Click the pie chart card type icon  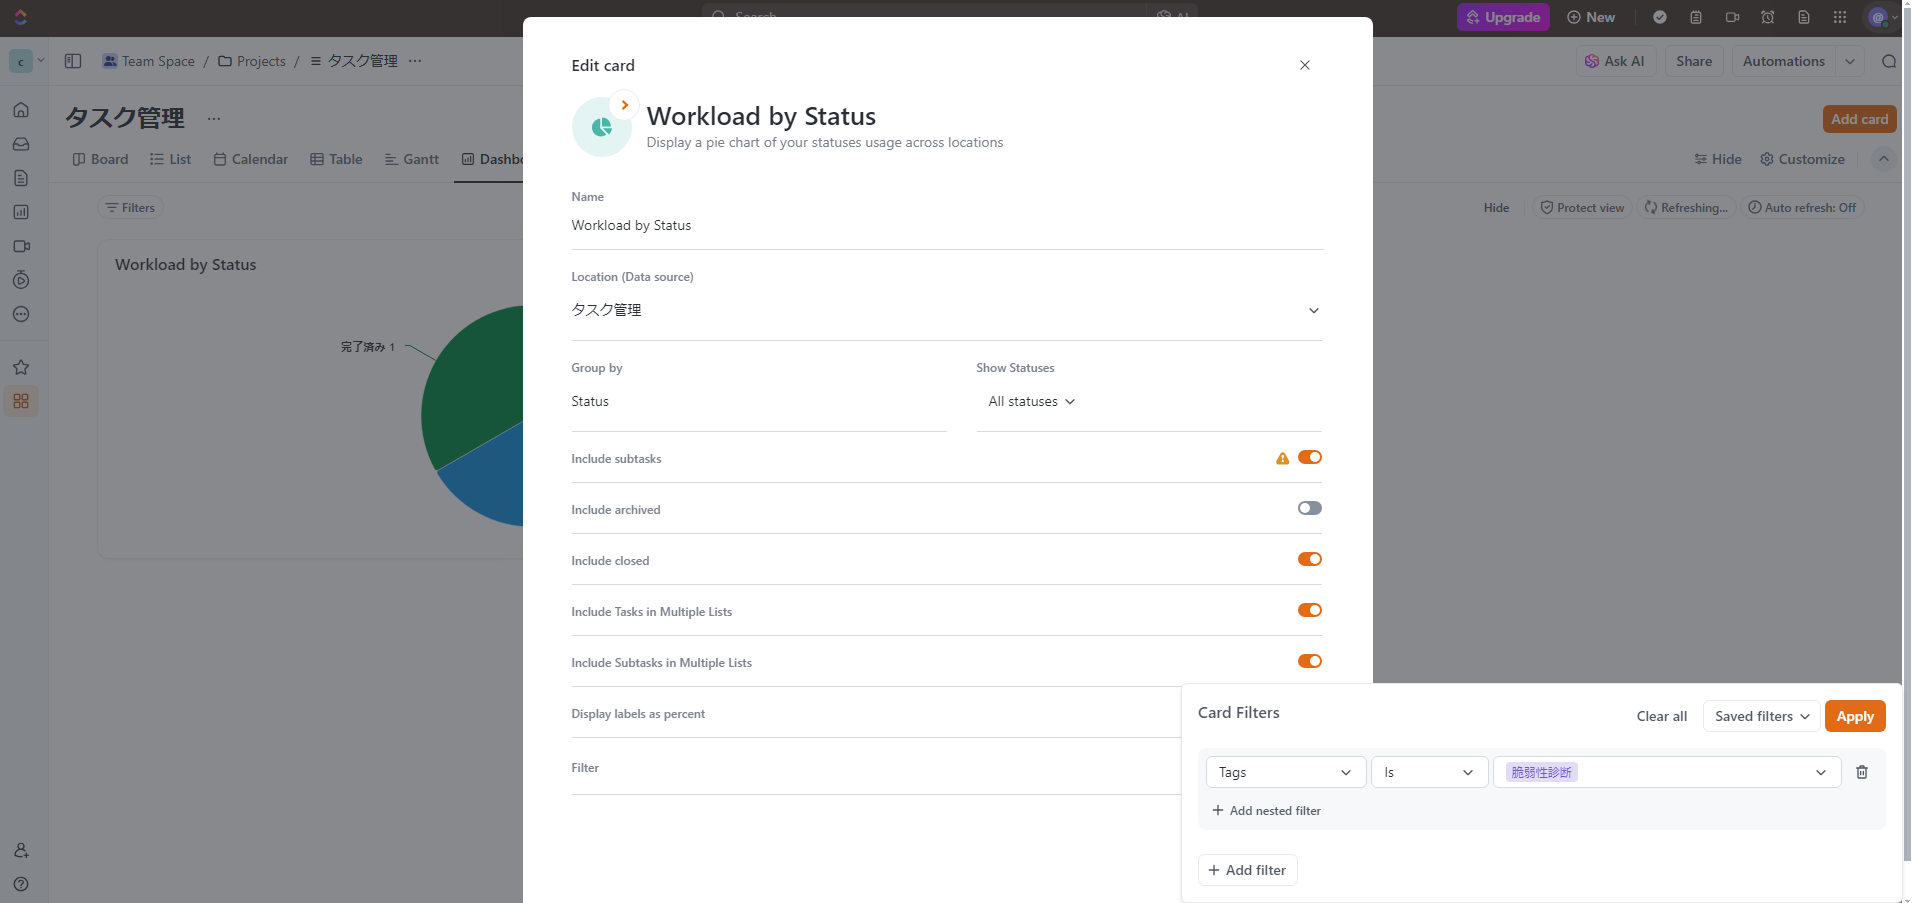[x=601, y=127]
